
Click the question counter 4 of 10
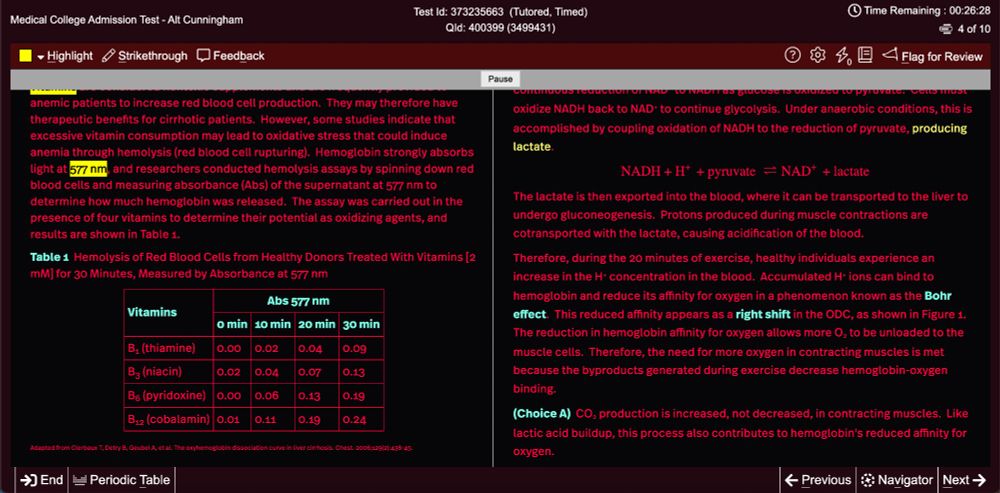coord(973,29)
